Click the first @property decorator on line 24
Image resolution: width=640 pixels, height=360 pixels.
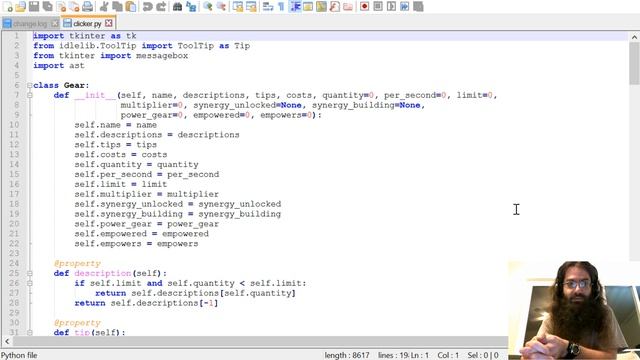pos(77,264)
